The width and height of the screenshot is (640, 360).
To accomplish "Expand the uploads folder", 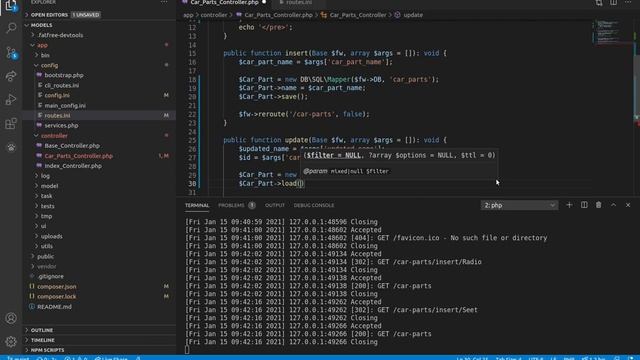I will pyautogui.click(x=51, y=236).
